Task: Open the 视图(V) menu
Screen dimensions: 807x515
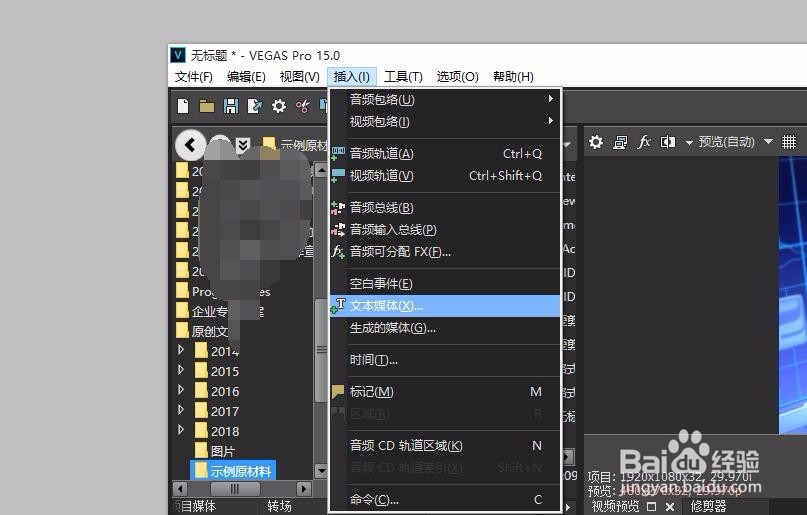Action: [300, 77]
